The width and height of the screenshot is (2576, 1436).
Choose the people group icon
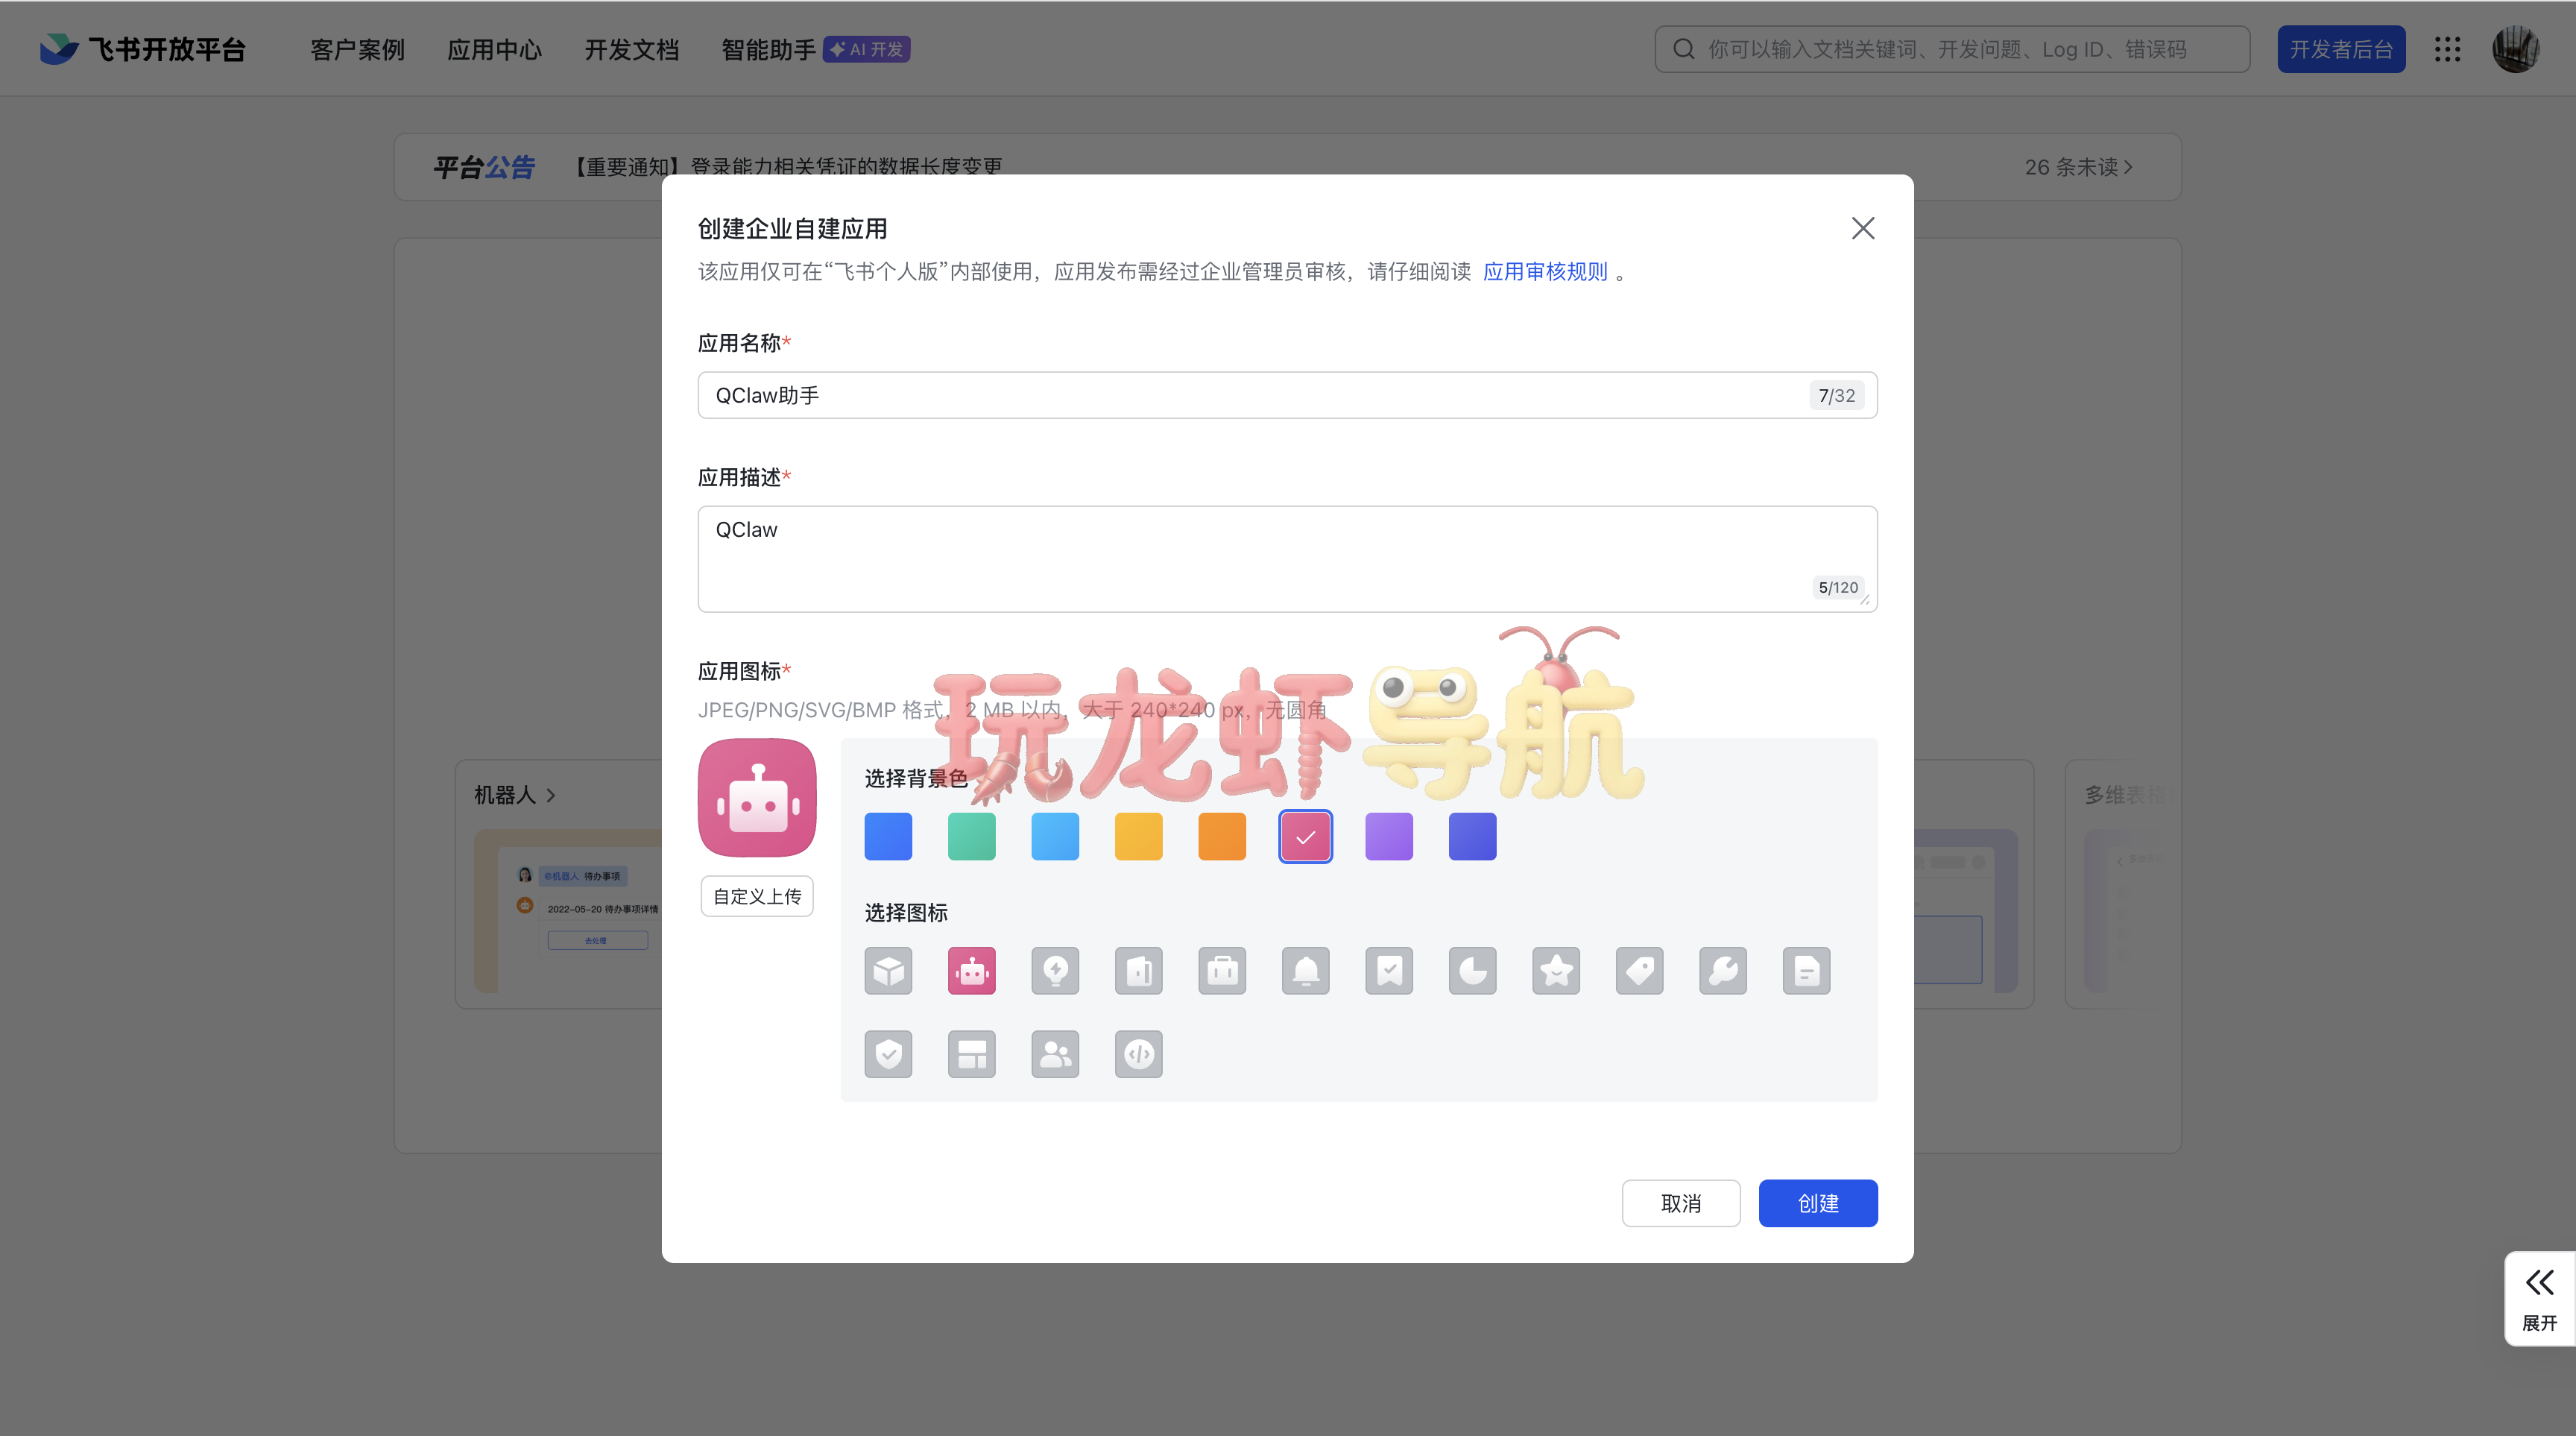tap(1055, 1054)
